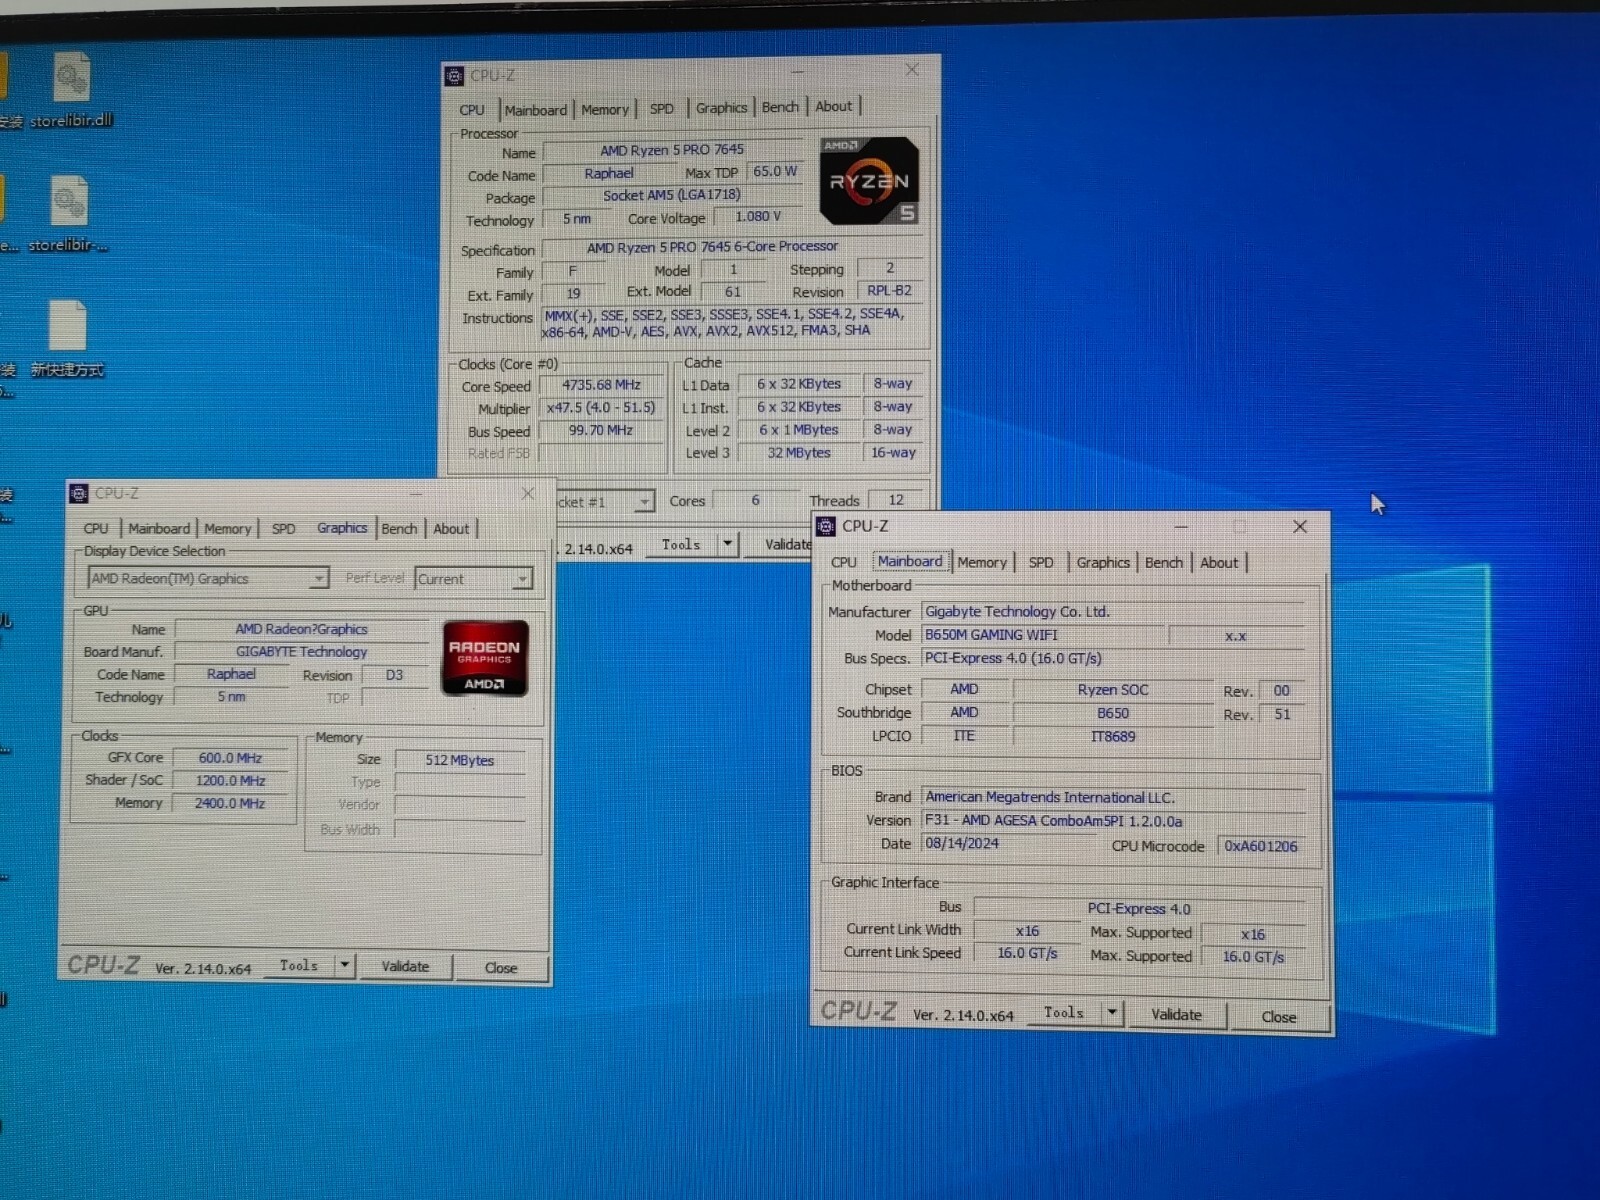Click Tools button in Mainboard window
Screen dimensions: 1600x1200
1064,1013
